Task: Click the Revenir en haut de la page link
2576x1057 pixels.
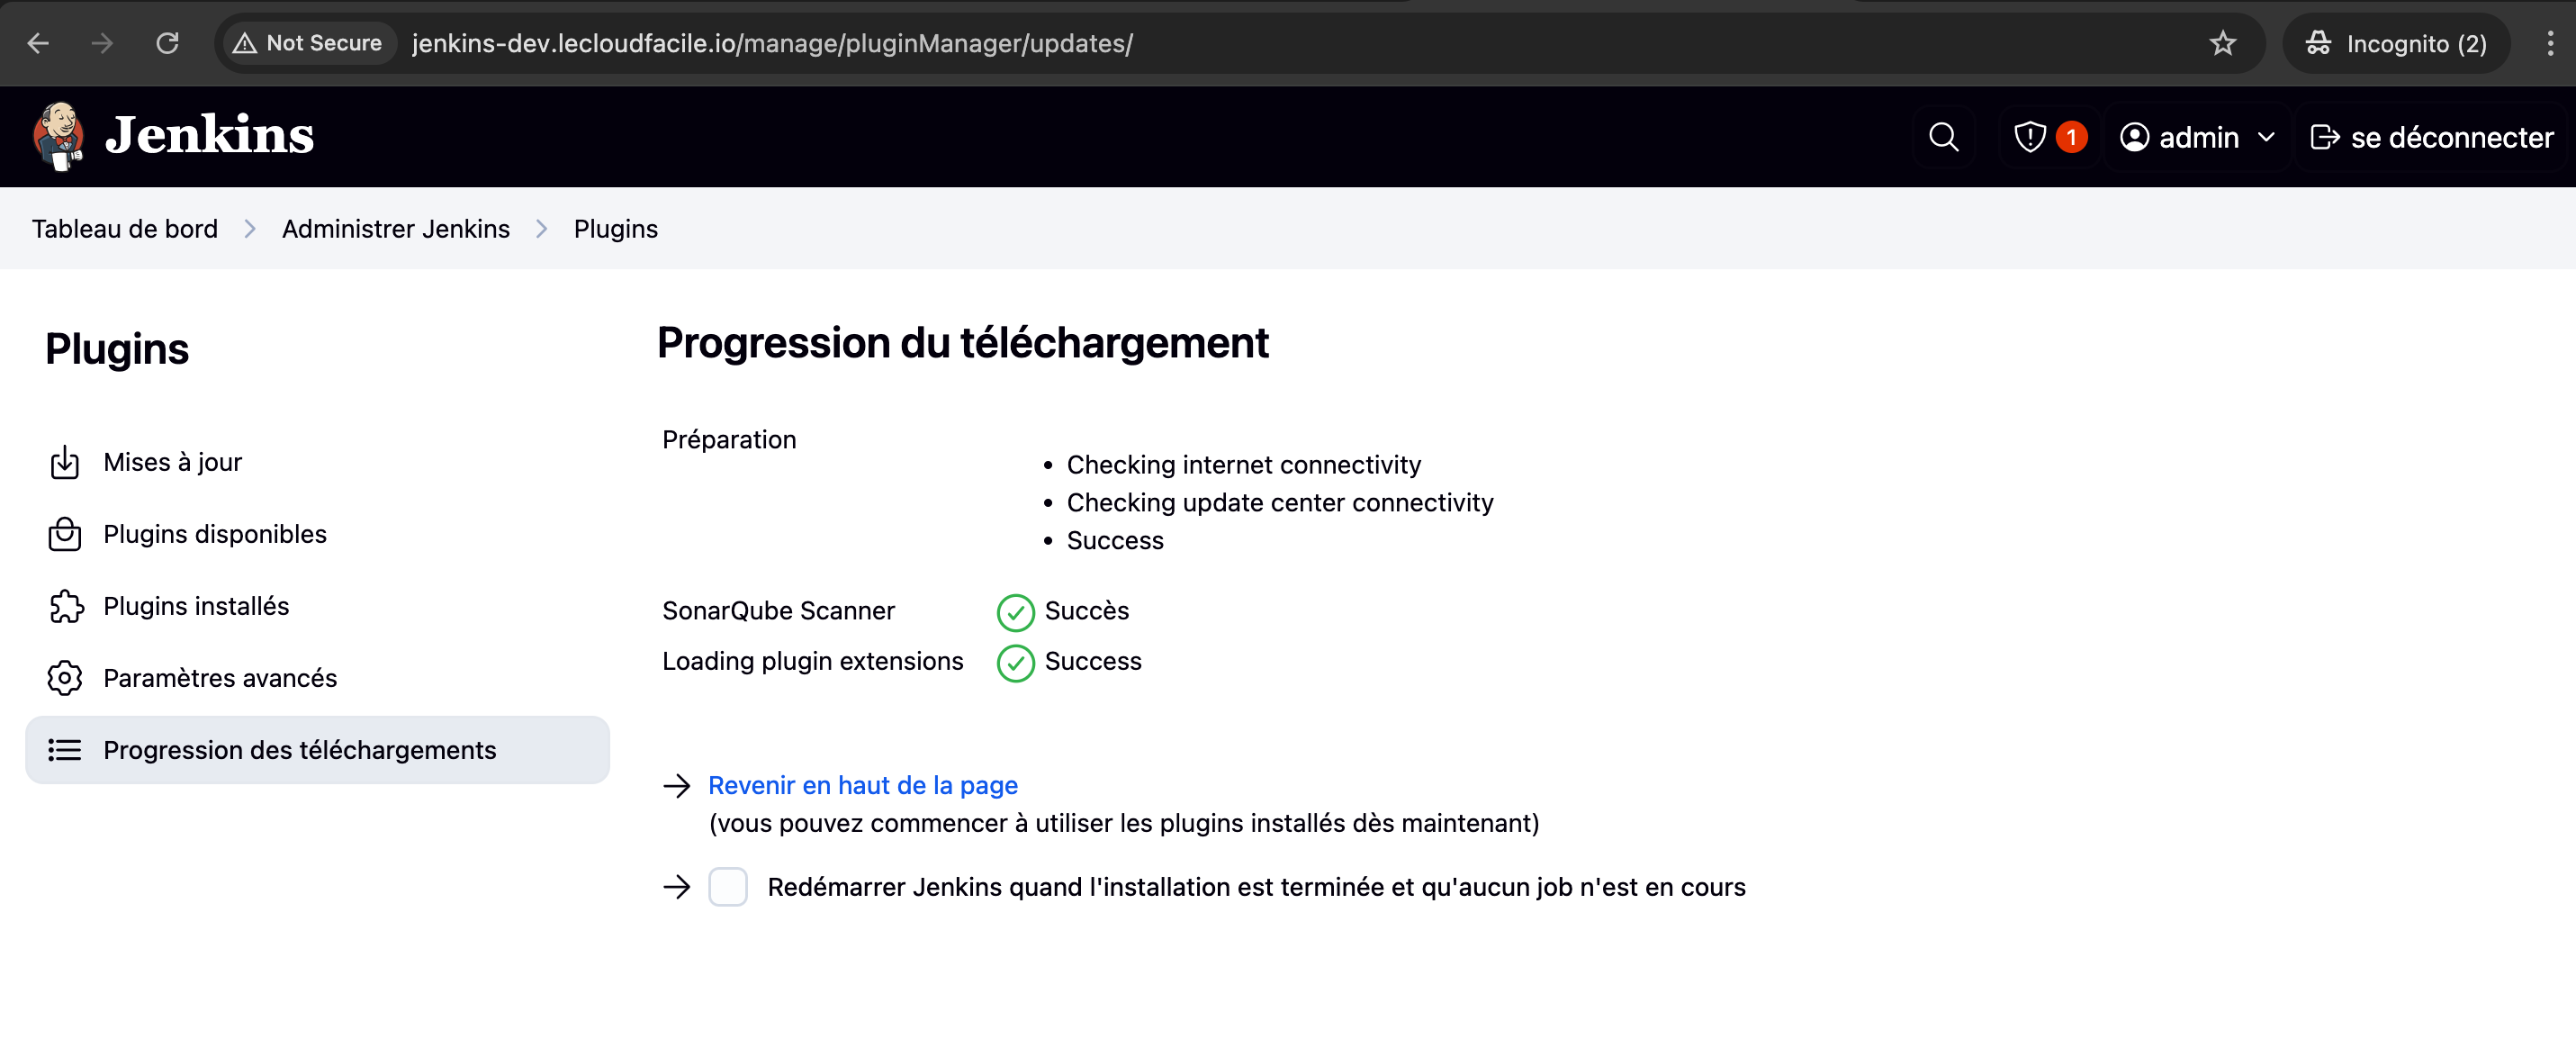Action: pyautogui.click(x=862, y=785)
